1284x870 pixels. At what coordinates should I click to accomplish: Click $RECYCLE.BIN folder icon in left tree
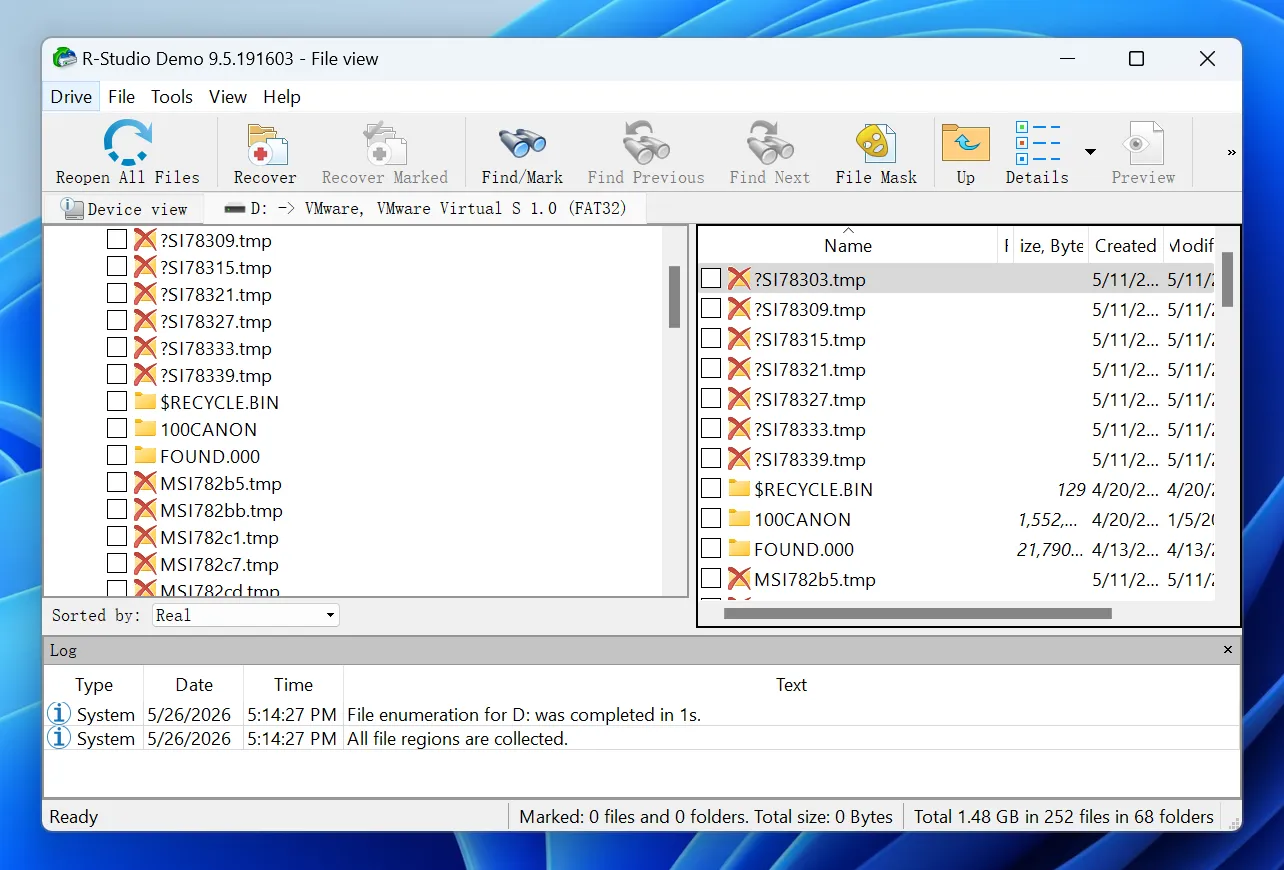click(x=145, y=402)
